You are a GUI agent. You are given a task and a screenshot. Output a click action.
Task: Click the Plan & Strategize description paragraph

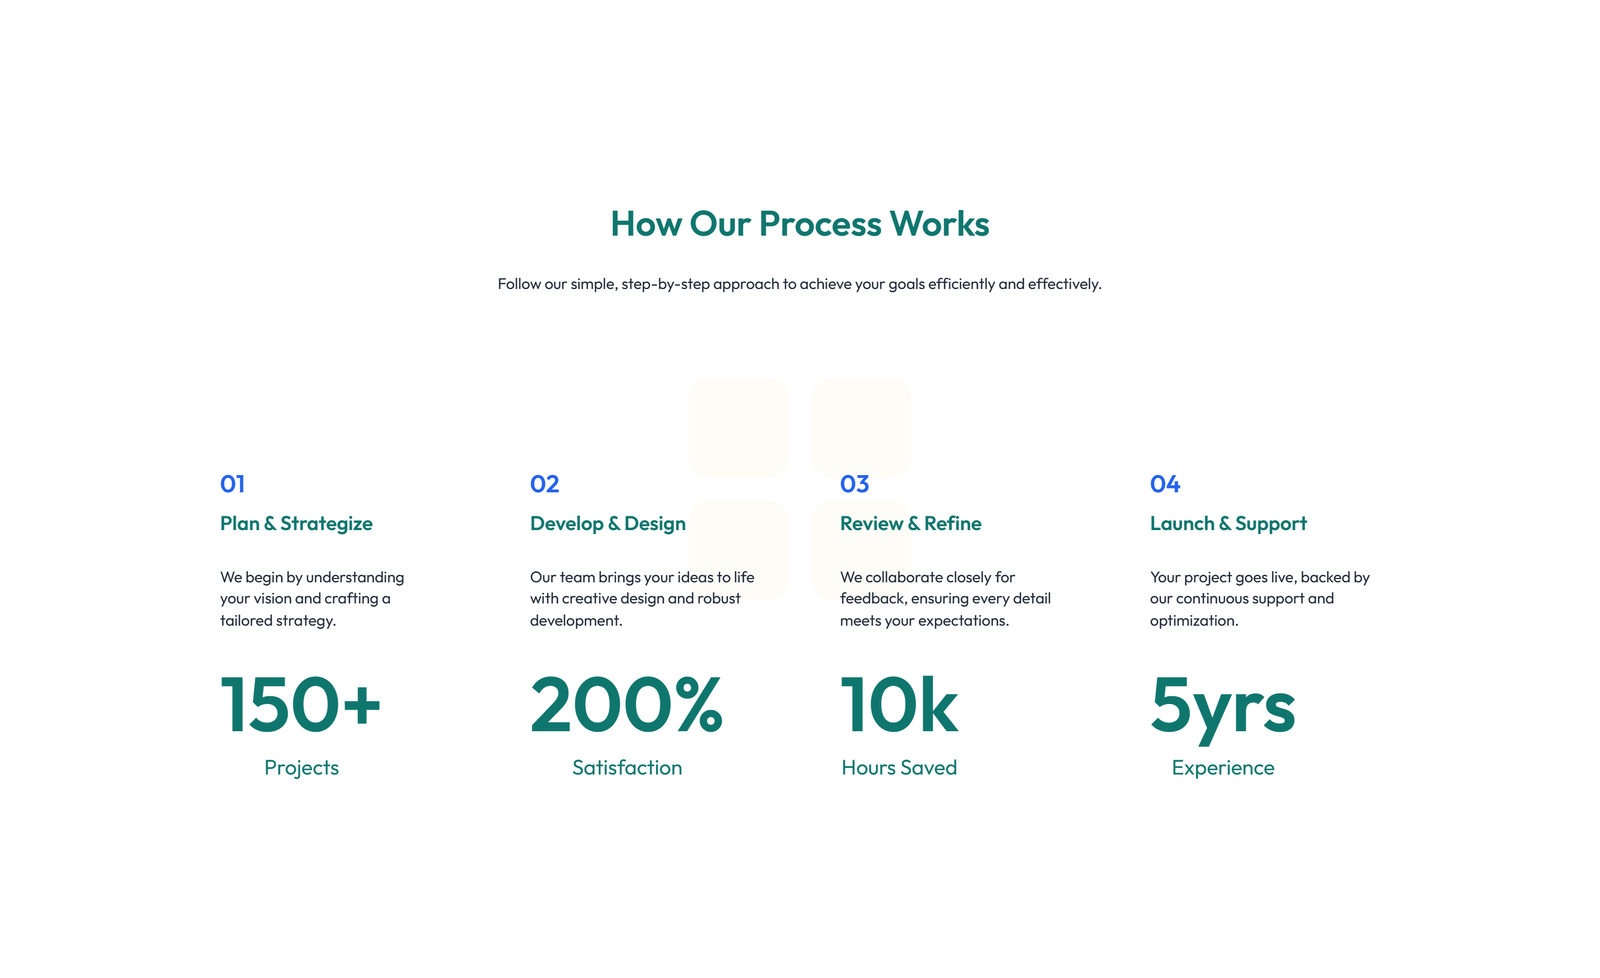[311, 598]
